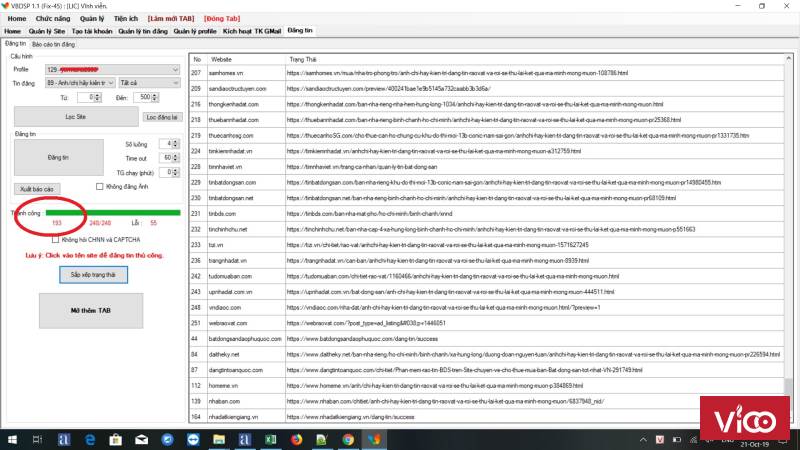Open the 'Báo cáo tin đăng' sub-tab
Screen dimensions: 800x450
(53, 44)
